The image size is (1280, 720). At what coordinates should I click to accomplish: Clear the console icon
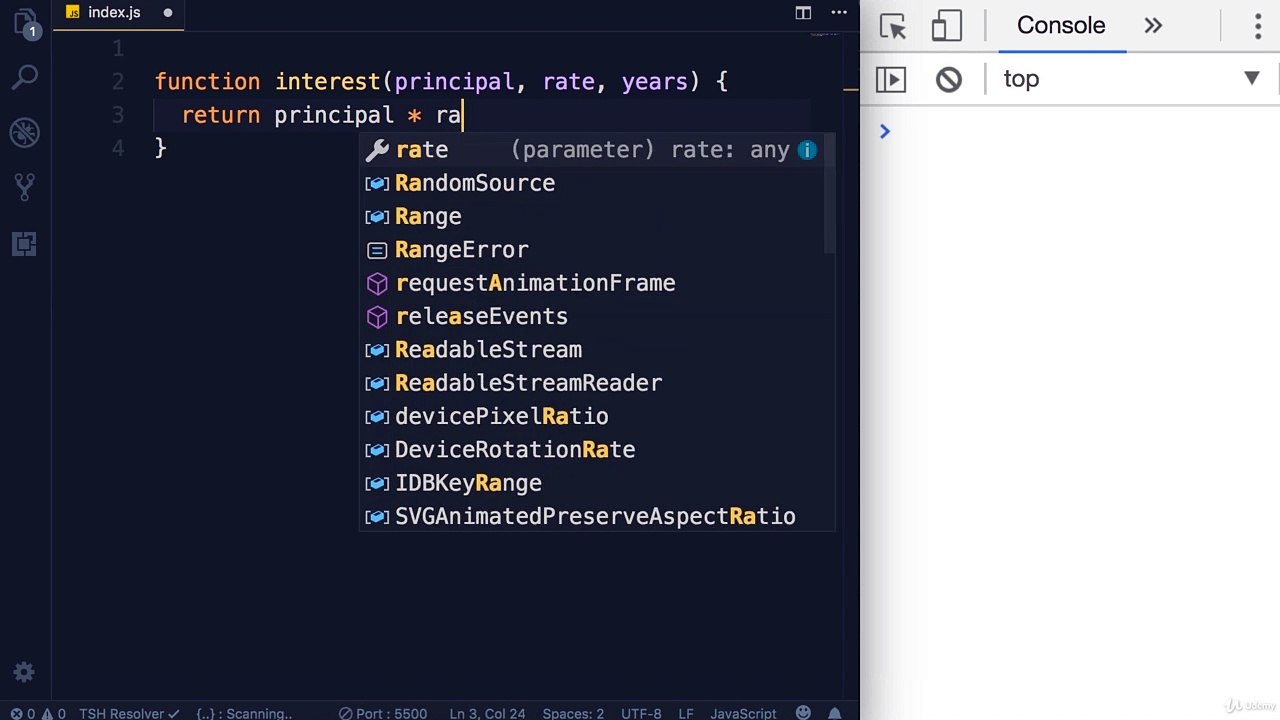[x=948, y=79]
